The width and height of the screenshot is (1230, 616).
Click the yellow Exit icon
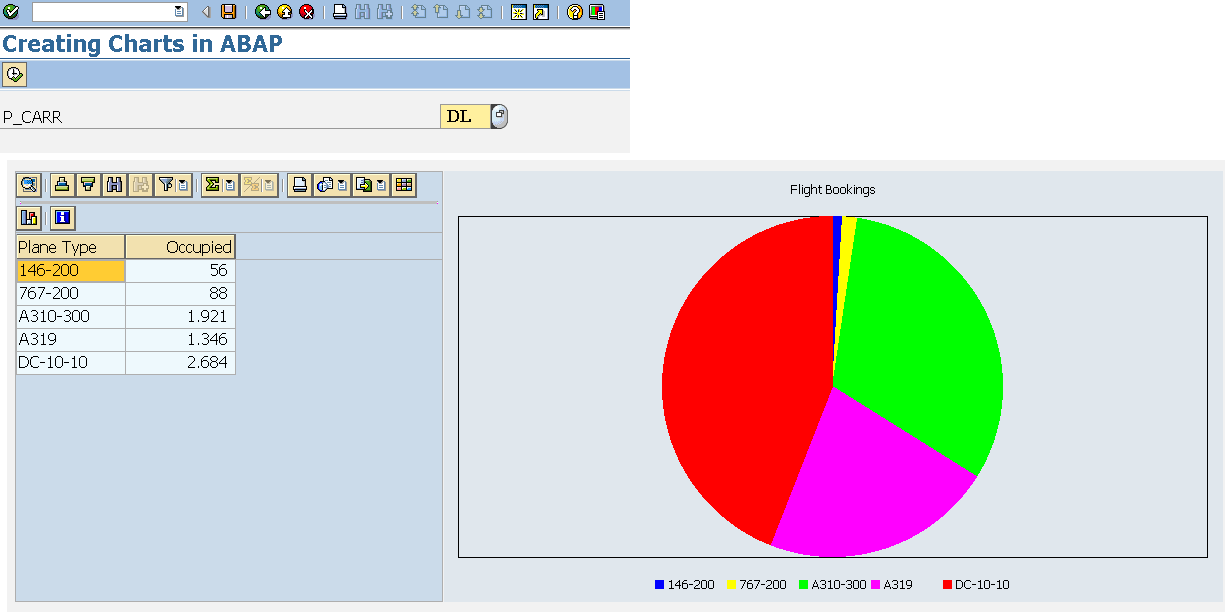tap(285, 12)
